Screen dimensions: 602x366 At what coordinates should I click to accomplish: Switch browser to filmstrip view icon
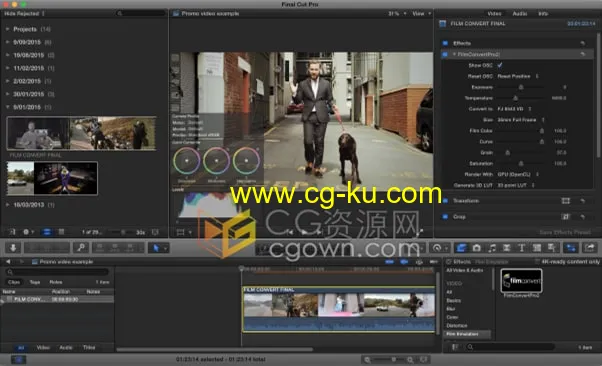click(x=46, y=232)
